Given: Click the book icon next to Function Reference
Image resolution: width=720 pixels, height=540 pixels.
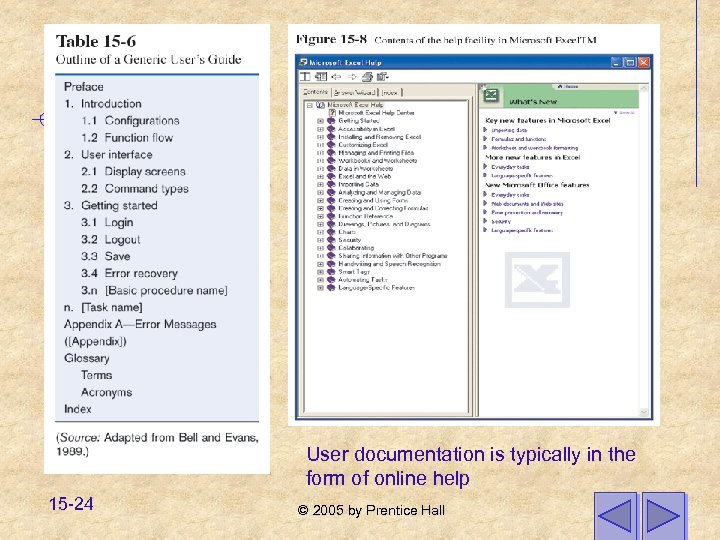Looking at the screenshot, I should point(331,216).
